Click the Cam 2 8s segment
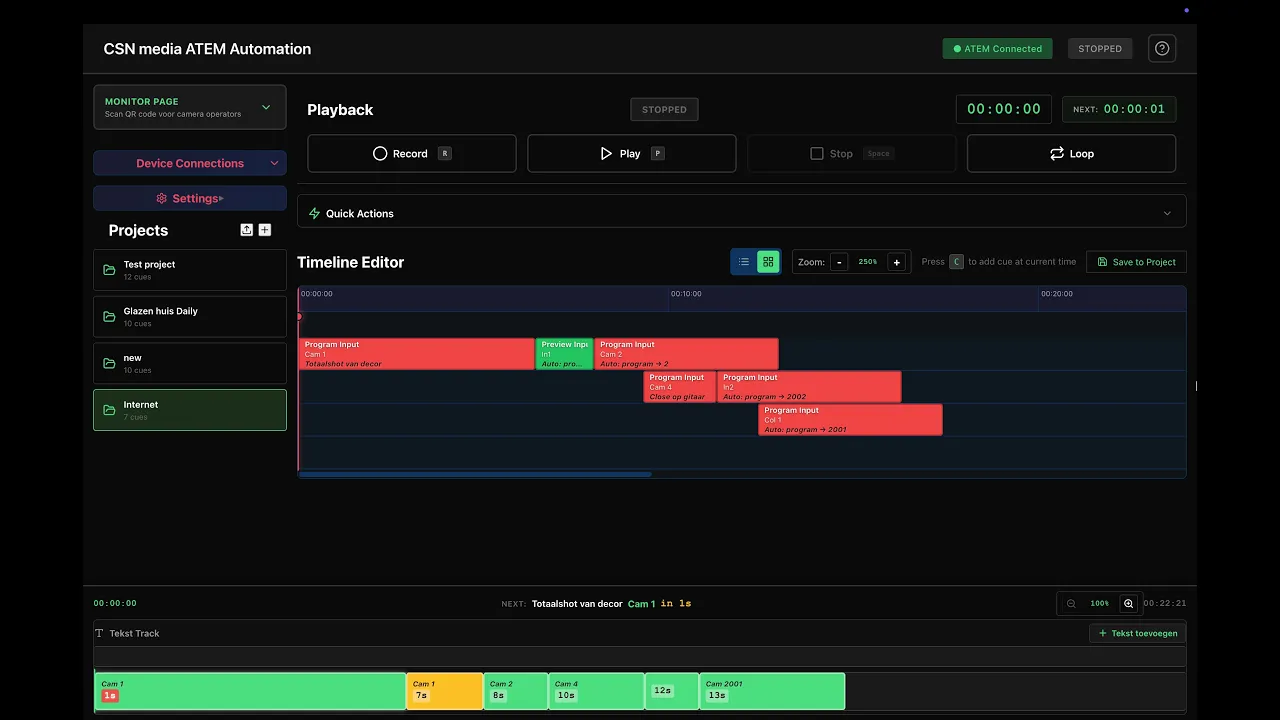Image resolution: width=1280 pixels, height=720 pixels. [x=516, y=691]
